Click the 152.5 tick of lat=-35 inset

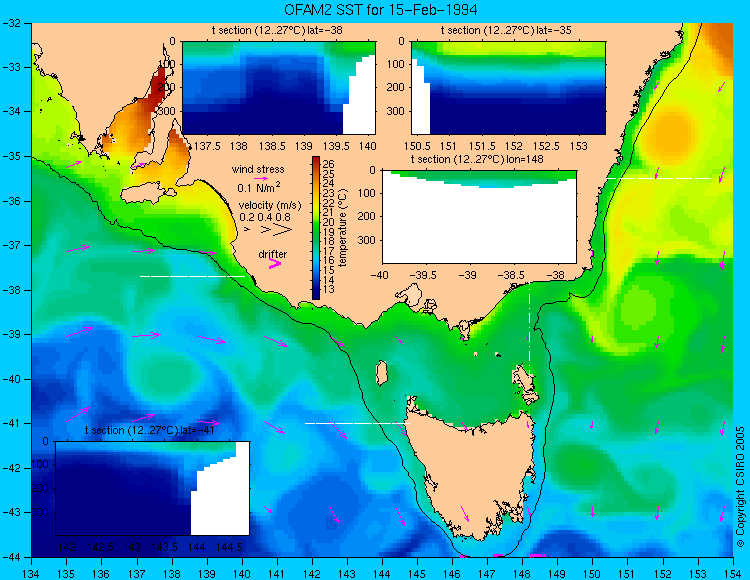(546, 146)
